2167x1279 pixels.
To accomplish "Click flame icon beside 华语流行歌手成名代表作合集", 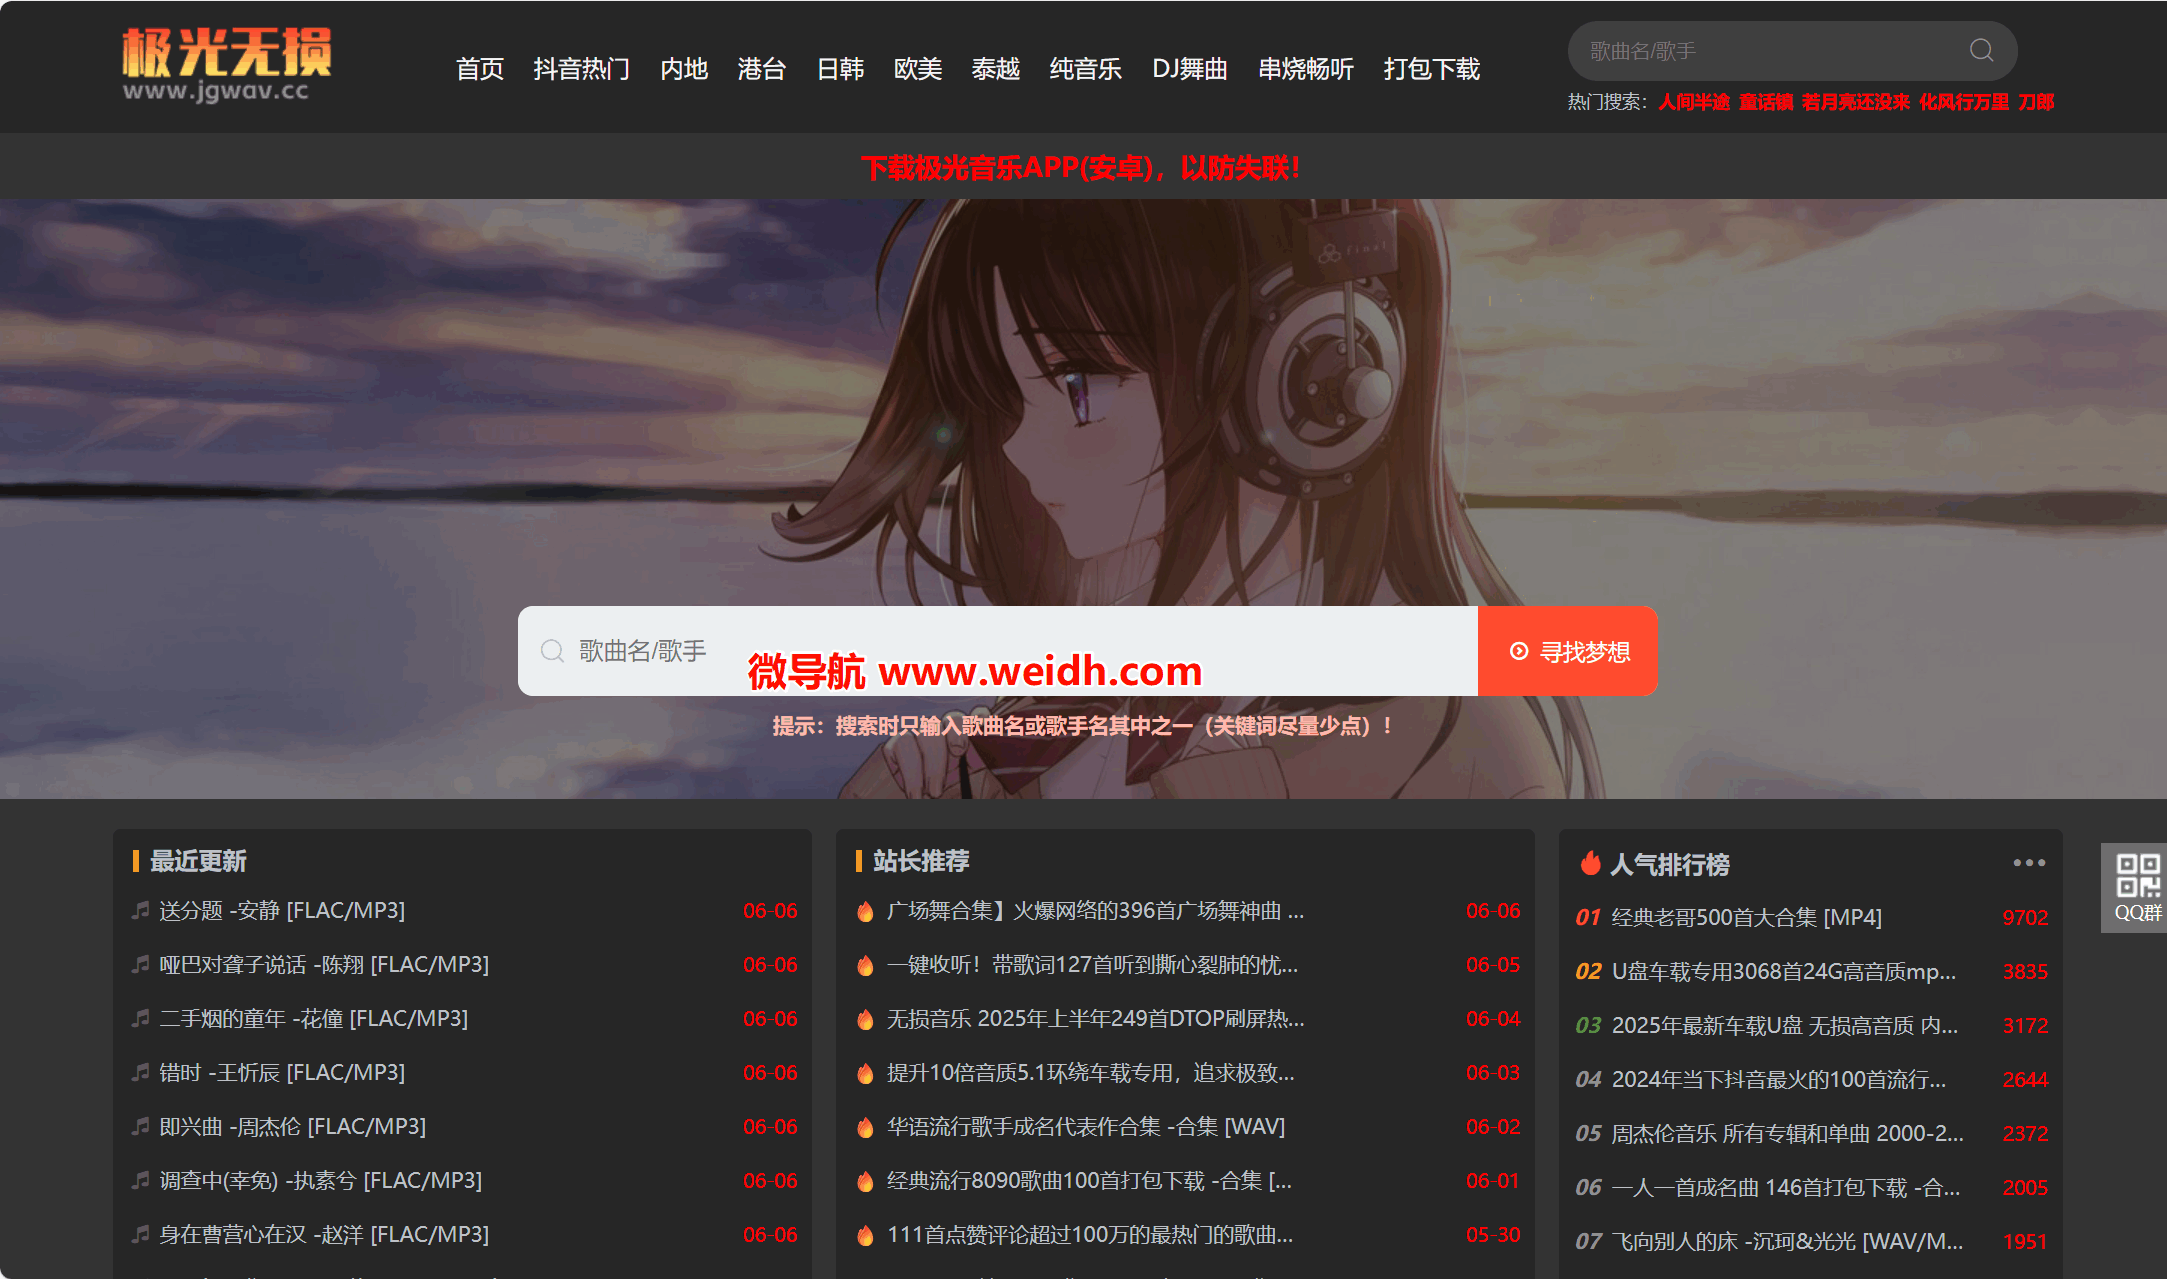I will tap(865, 1127).
